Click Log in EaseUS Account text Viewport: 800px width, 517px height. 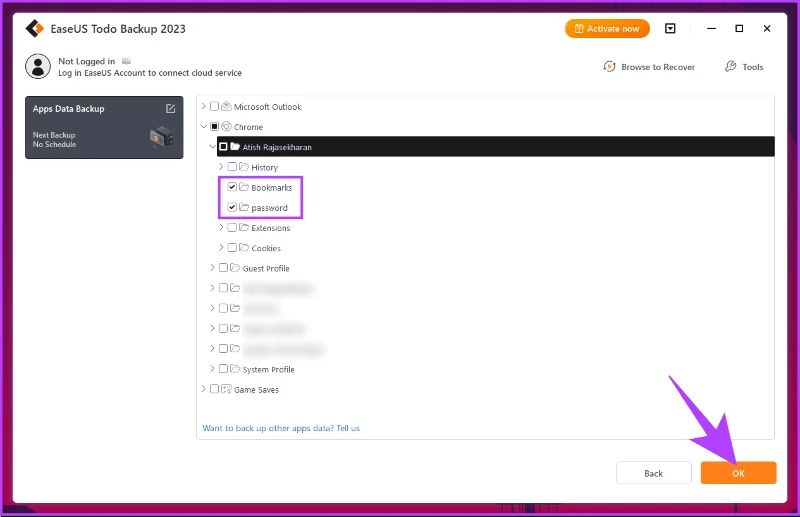tap(150, 73)
